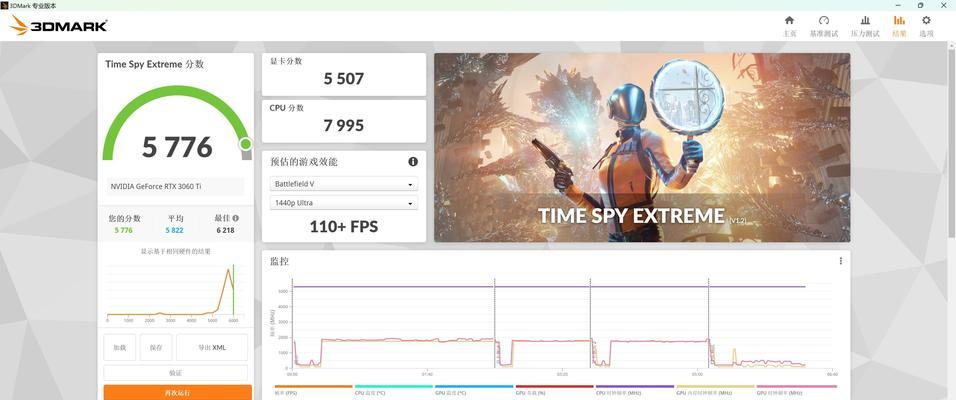Screen dimensions: 956x400
Task: Click the 110+ FPS estimate
Action: coord(344,227)
